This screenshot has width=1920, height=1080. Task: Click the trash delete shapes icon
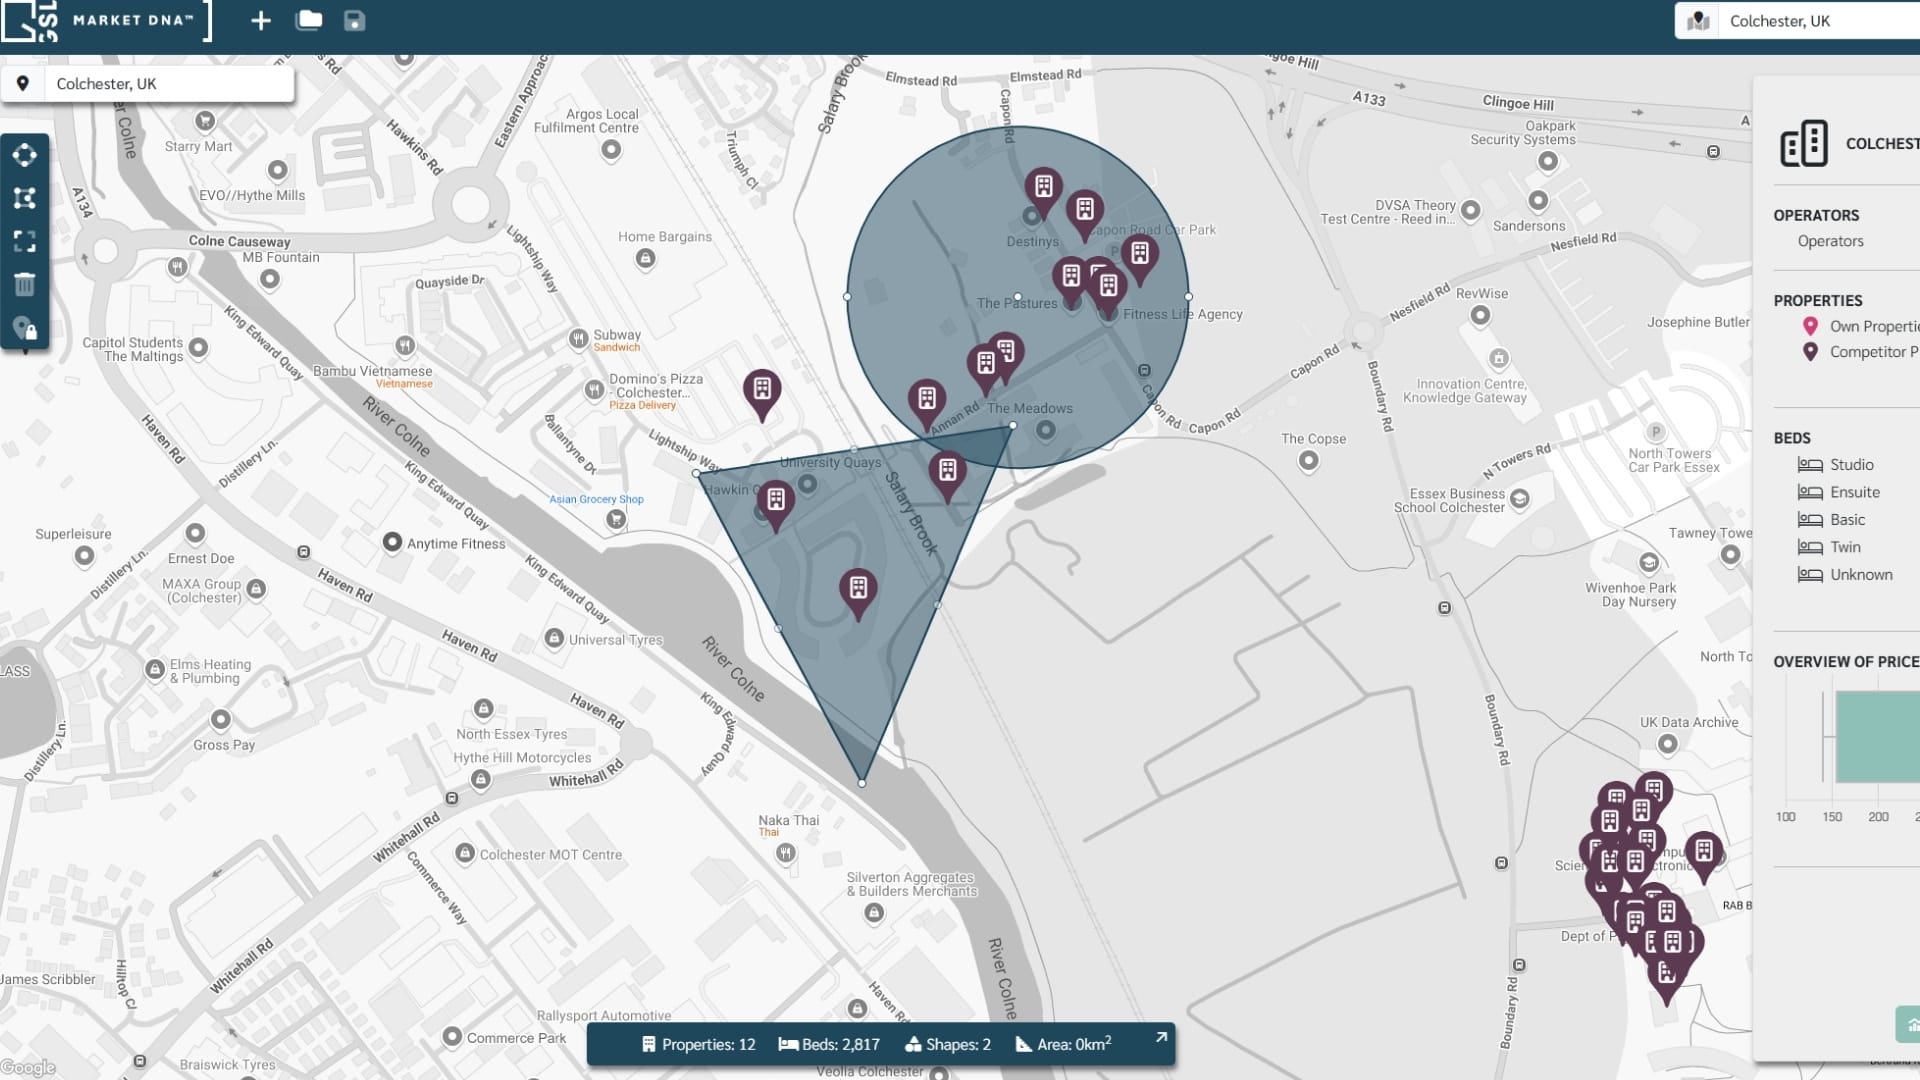(x=25, y=285)
